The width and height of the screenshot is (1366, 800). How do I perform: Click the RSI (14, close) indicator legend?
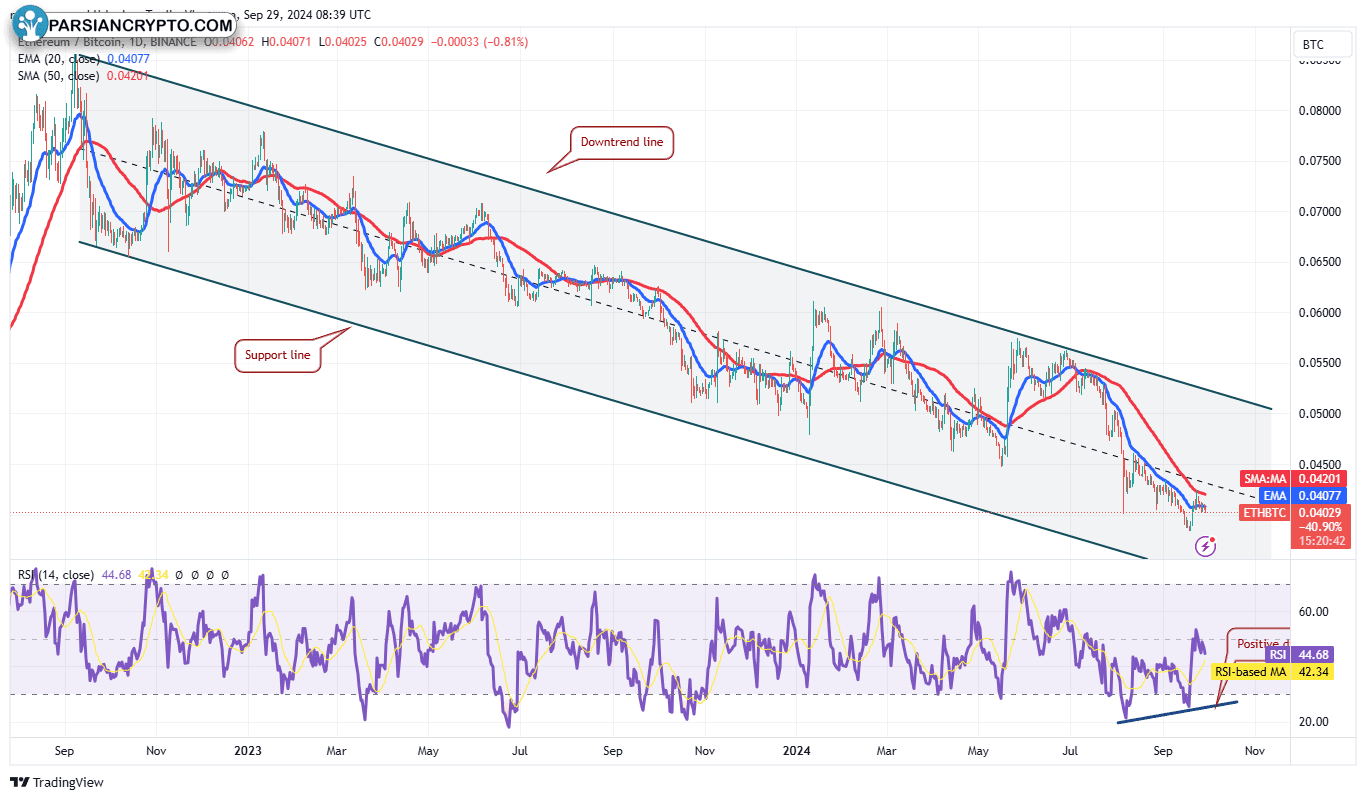coord(56,575)
